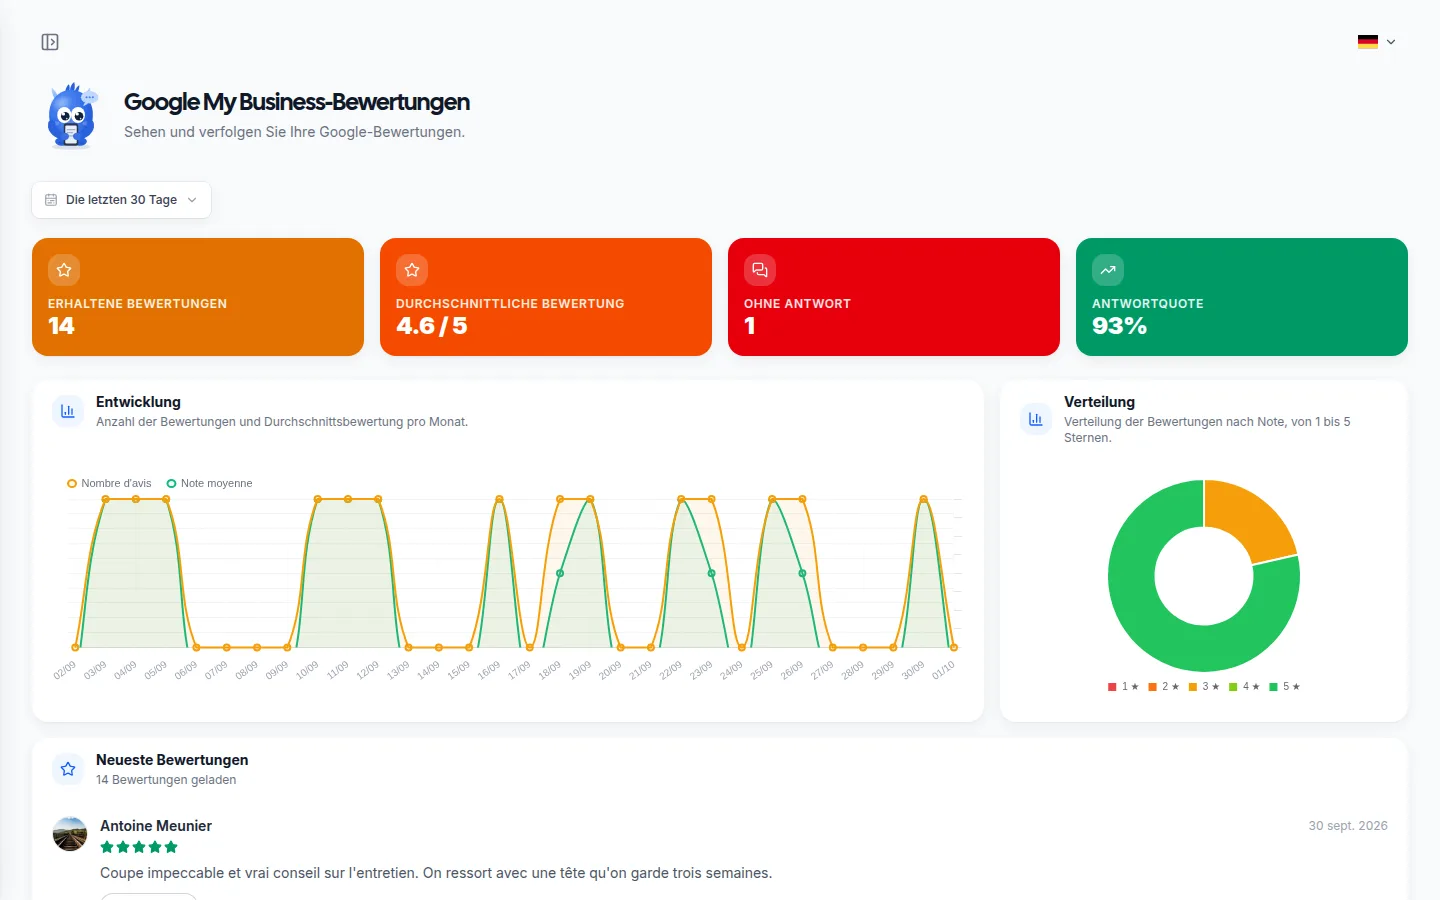
Task: Toggle the 2★ legend entry
Action: (x=1164, y=687)
